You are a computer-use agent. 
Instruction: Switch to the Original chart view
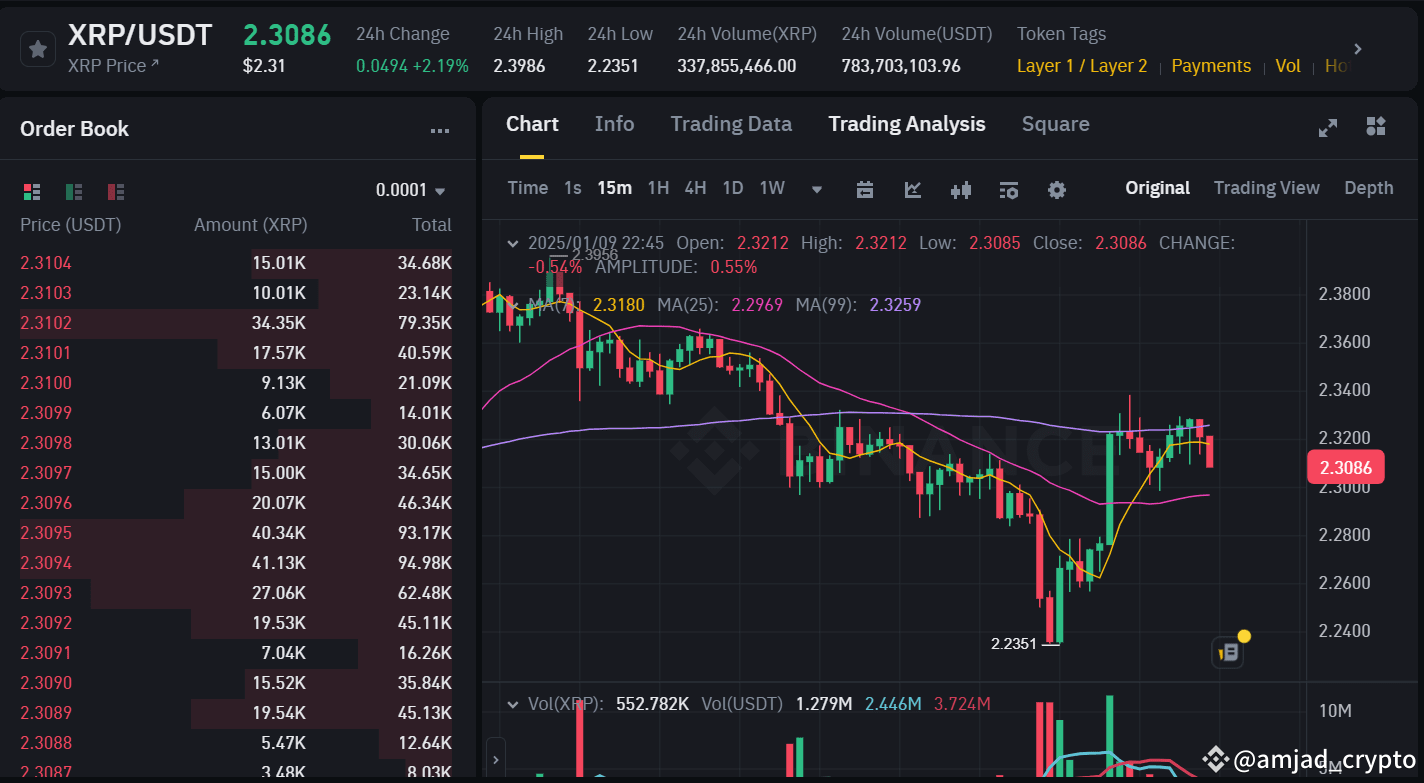tap(1157, 188)
